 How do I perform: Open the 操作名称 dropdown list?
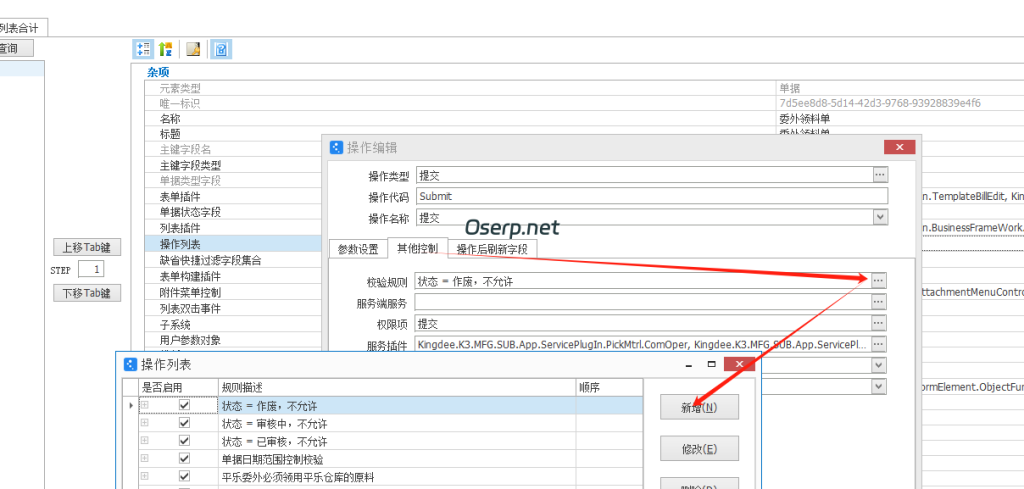pos(879,217)
